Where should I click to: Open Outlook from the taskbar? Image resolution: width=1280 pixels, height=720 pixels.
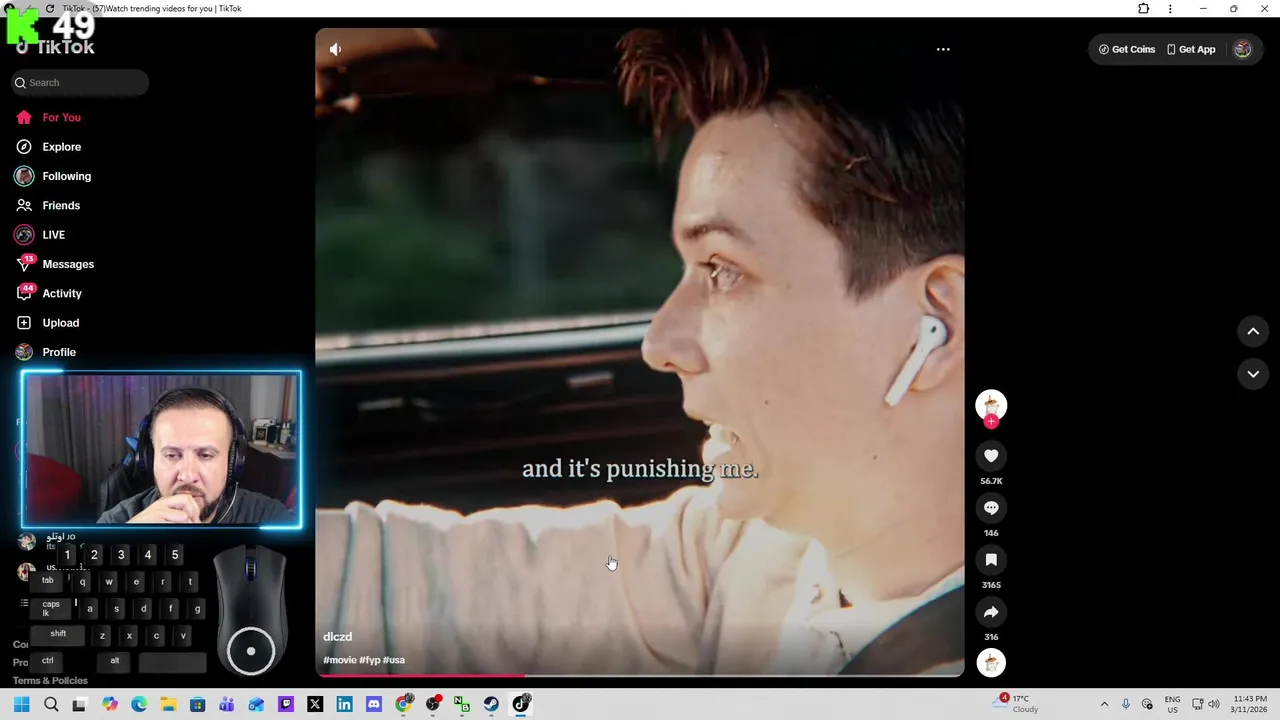click(x=256, y=704)
